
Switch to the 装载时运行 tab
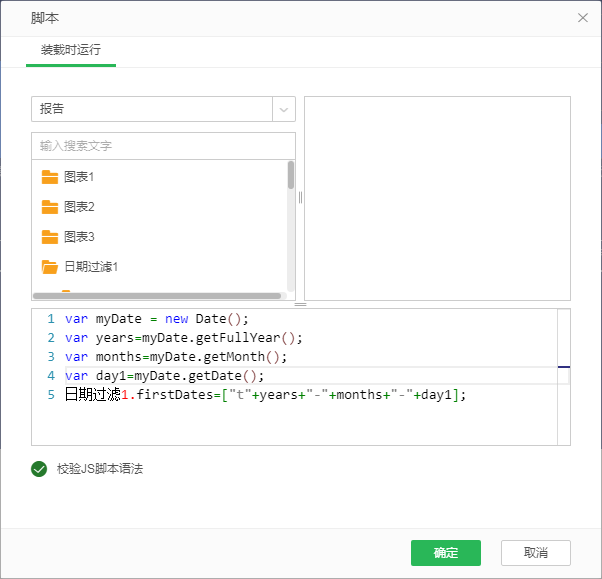click(x=71, y=50)
